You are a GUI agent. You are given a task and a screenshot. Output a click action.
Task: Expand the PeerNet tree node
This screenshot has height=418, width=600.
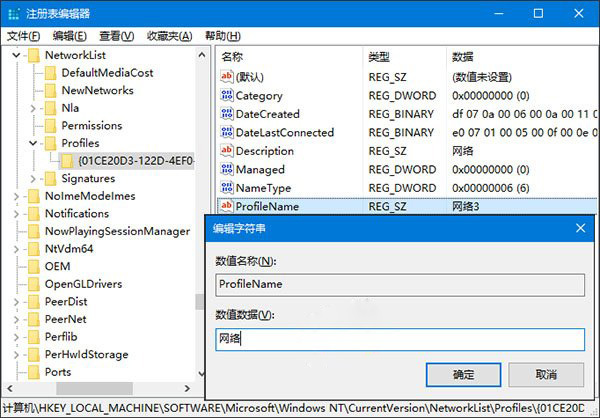click(16, 320)
